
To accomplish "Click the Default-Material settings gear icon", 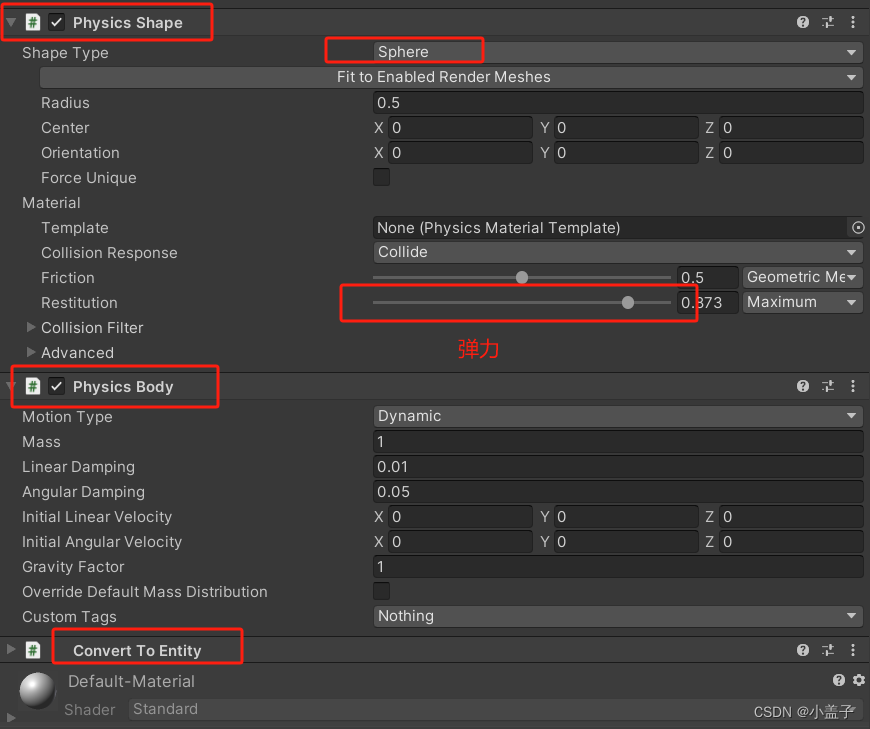I will click(859, 680).
